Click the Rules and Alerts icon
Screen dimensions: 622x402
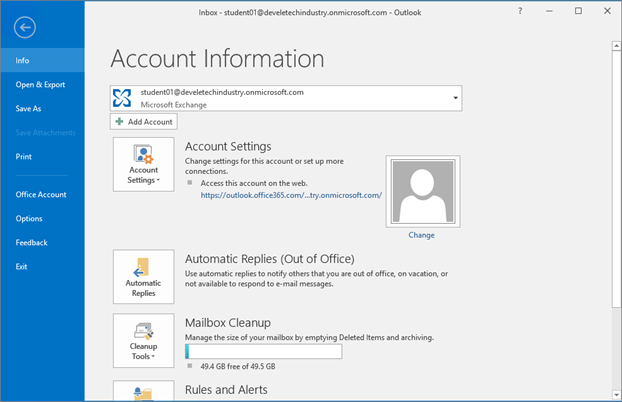[143, 392]
